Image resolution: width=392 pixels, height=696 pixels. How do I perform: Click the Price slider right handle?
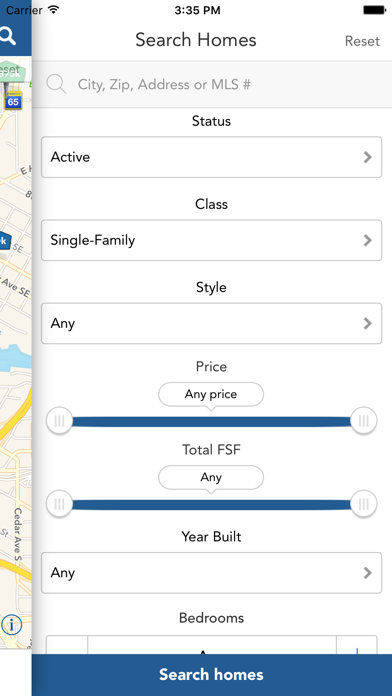click(x=364, y=420)
